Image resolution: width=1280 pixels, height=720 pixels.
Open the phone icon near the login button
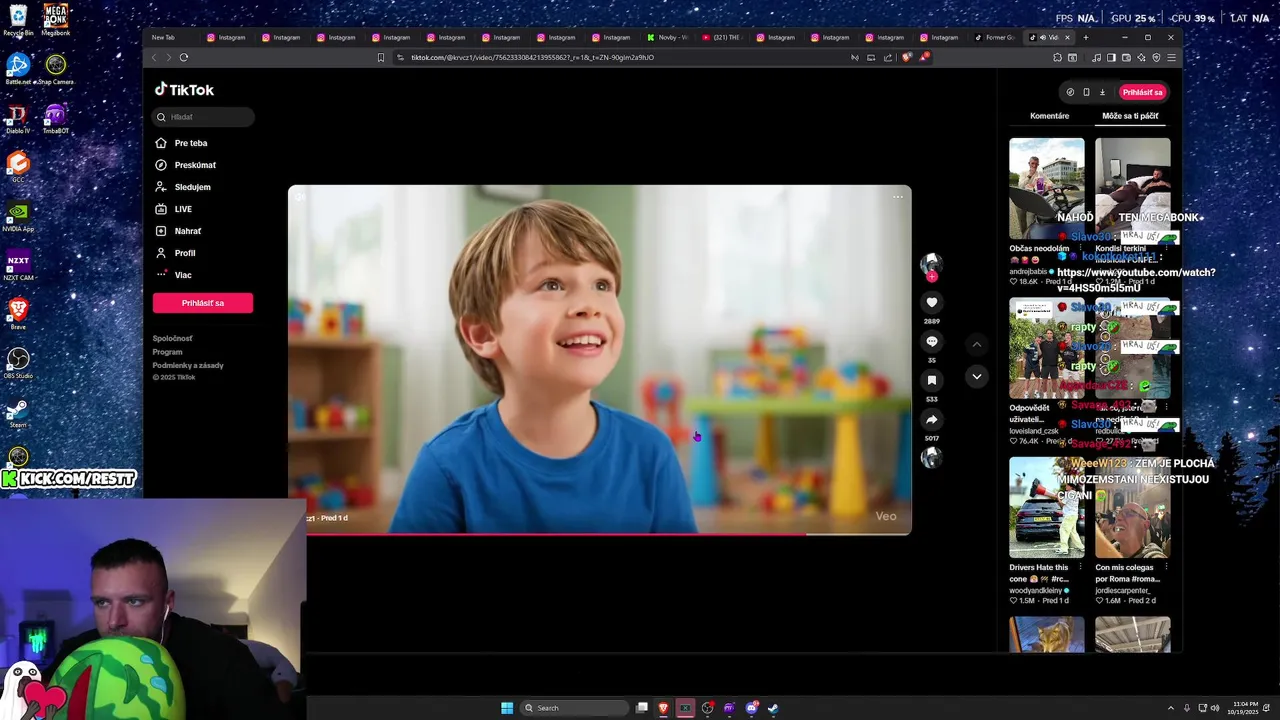pos(1086,92)
